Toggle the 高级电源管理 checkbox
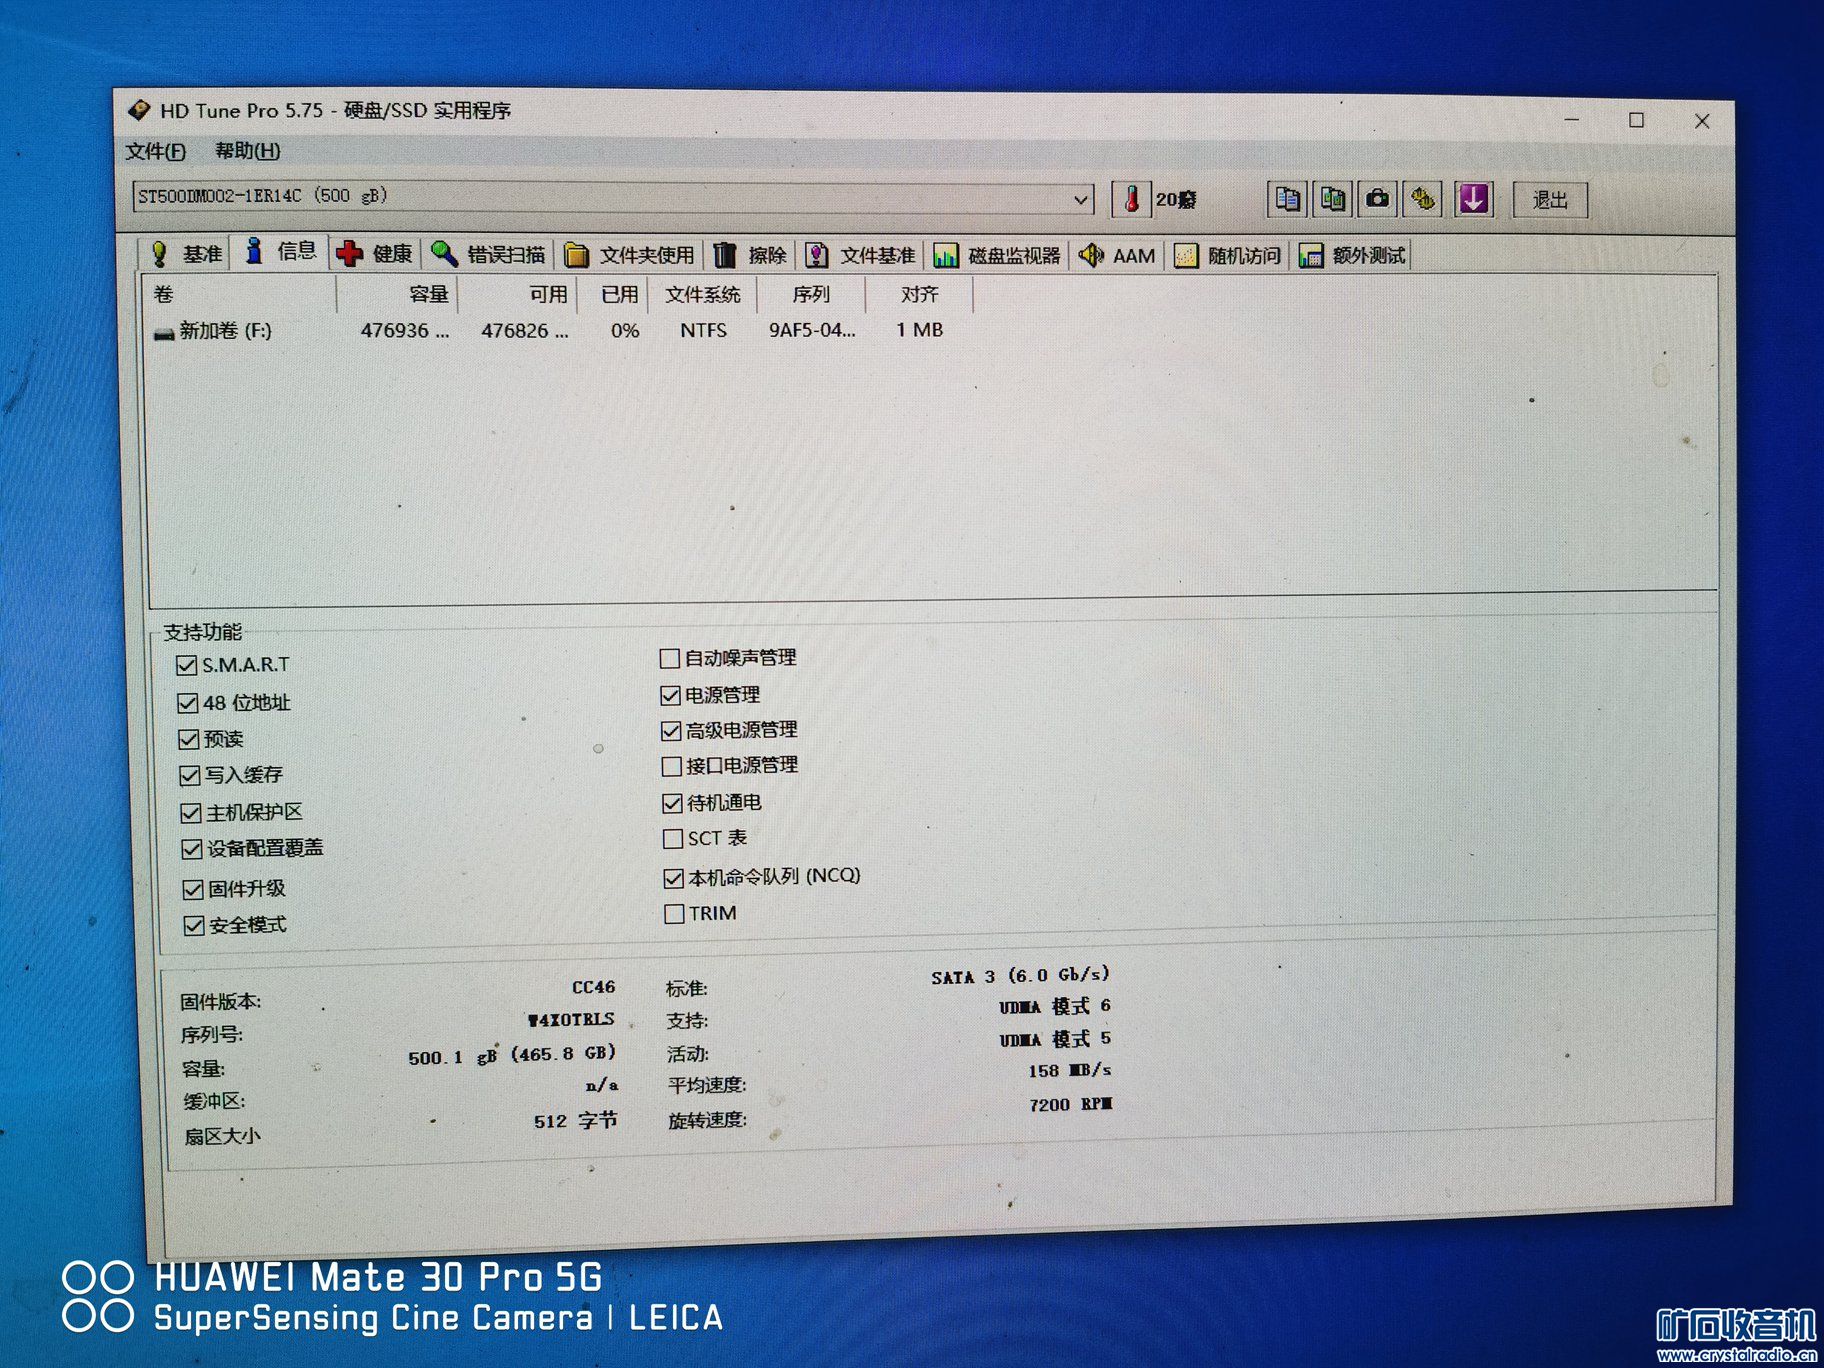 pyautogui.click(x=671, y=731)
